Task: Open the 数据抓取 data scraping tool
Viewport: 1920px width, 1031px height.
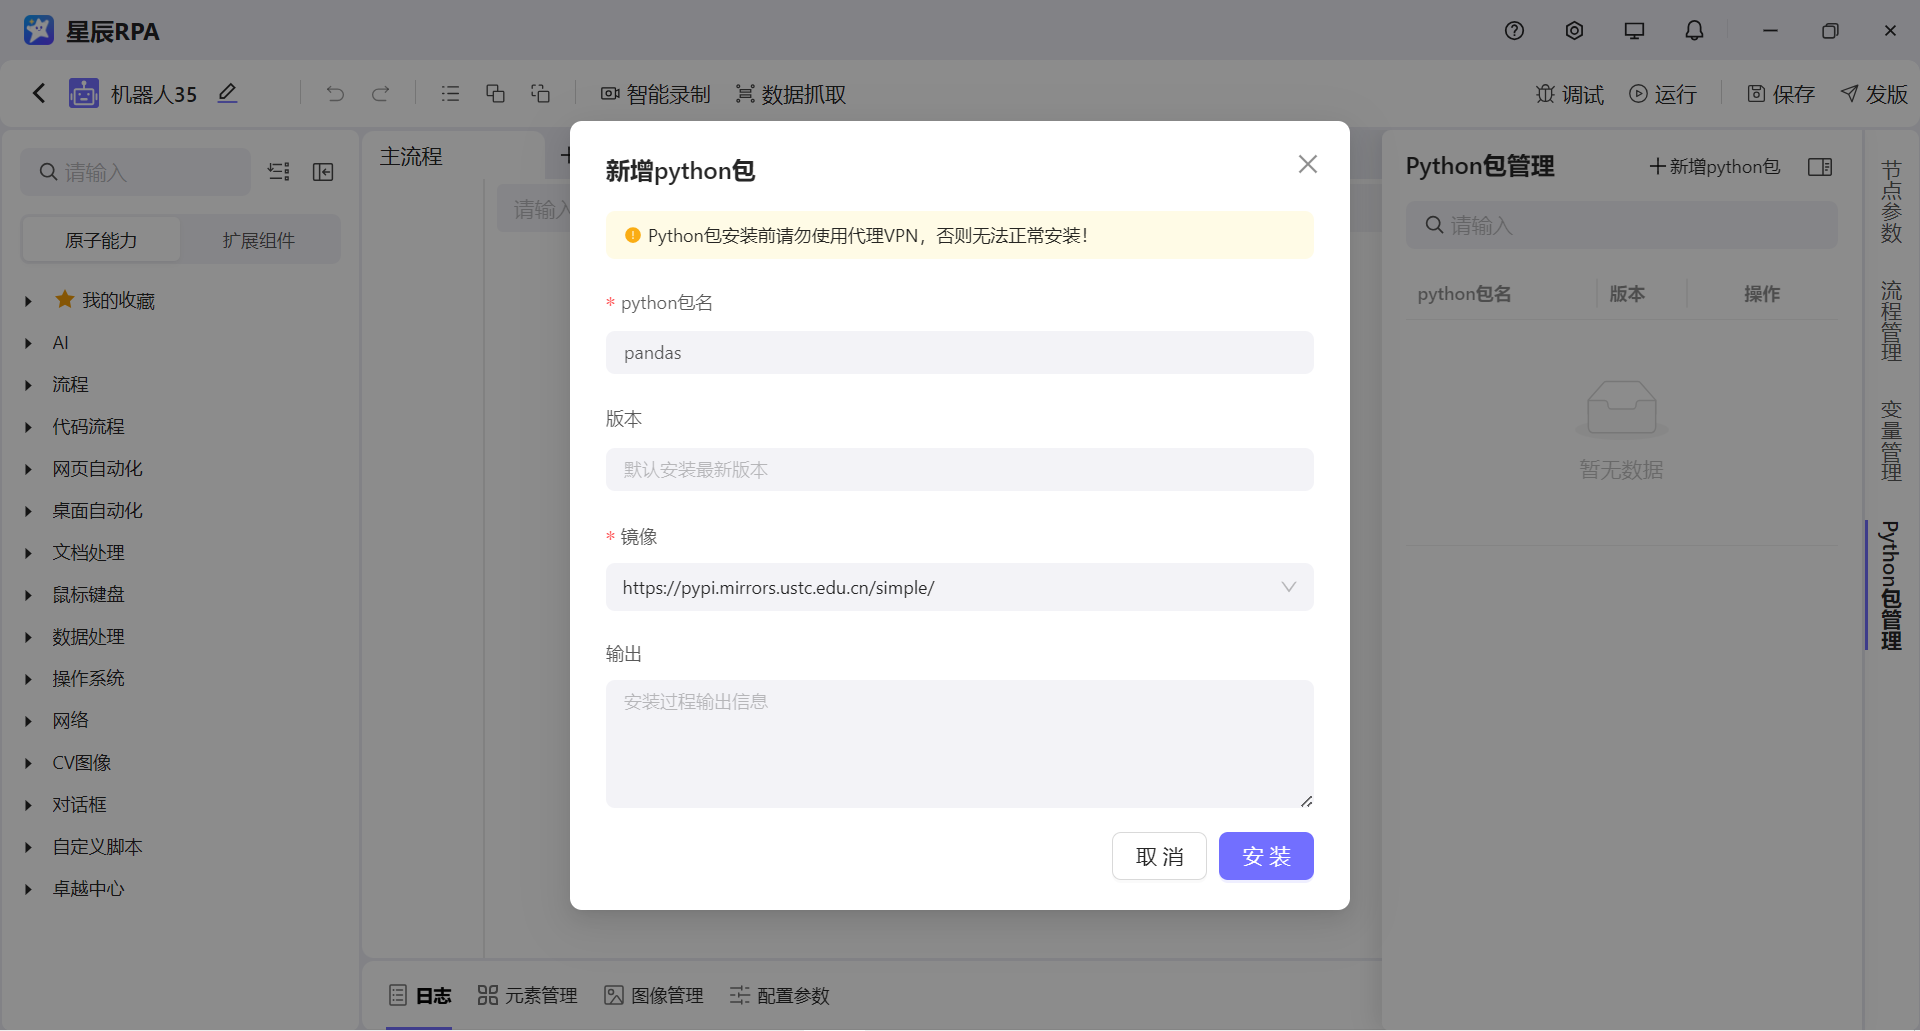Action: tap(789, 94)
